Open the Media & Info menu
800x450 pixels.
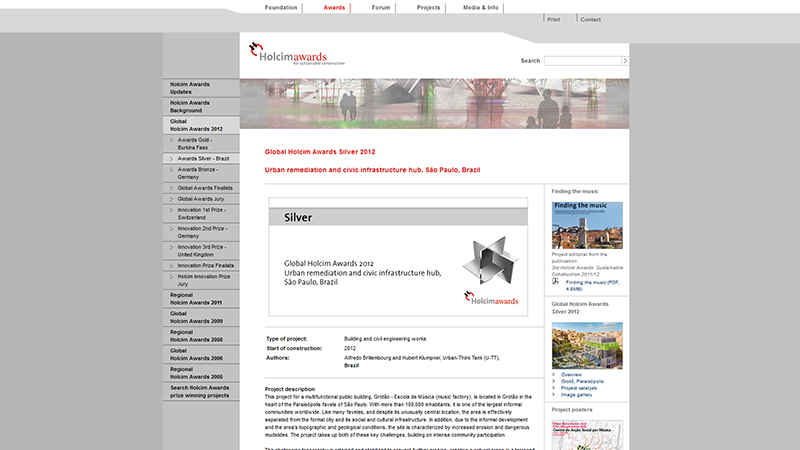[480, 7]
